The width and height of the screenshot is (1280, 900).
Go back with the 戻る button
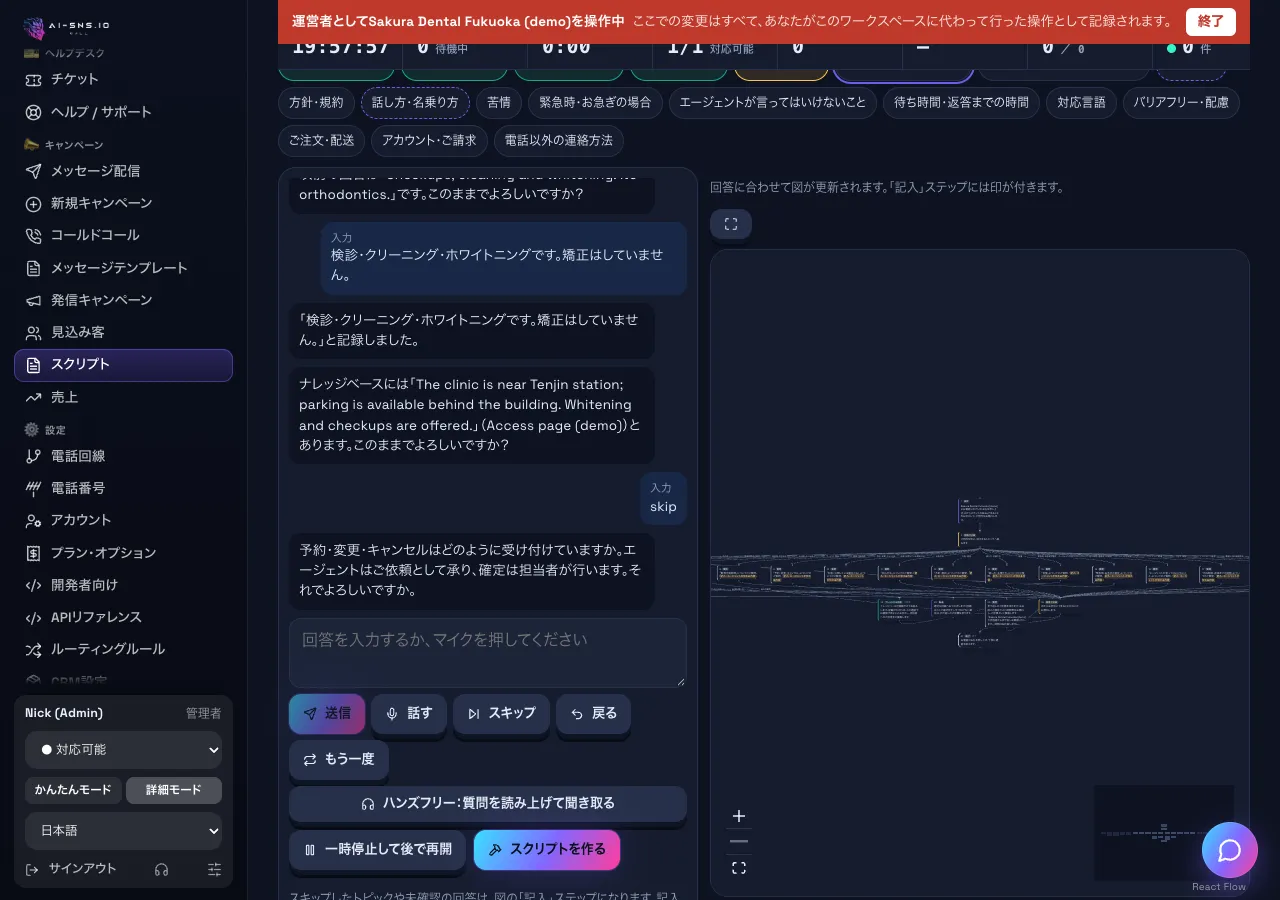(x=593, y=714)
